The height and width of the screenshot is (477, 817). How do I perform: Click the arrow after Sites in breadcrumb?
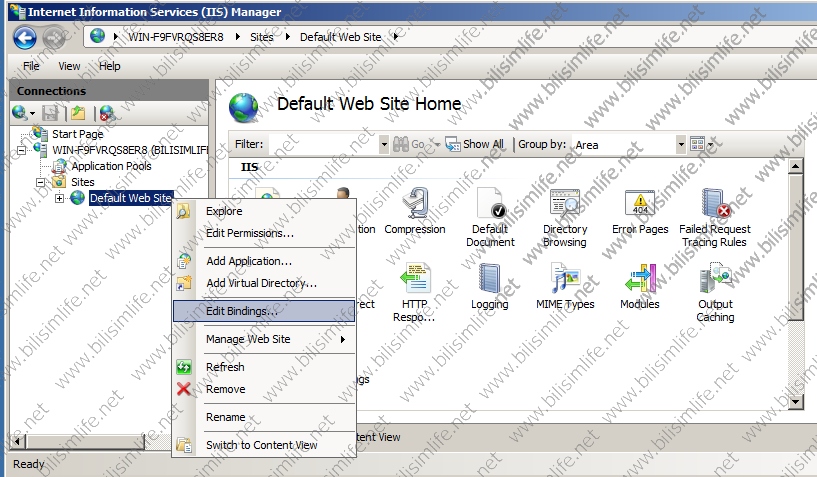289,37
